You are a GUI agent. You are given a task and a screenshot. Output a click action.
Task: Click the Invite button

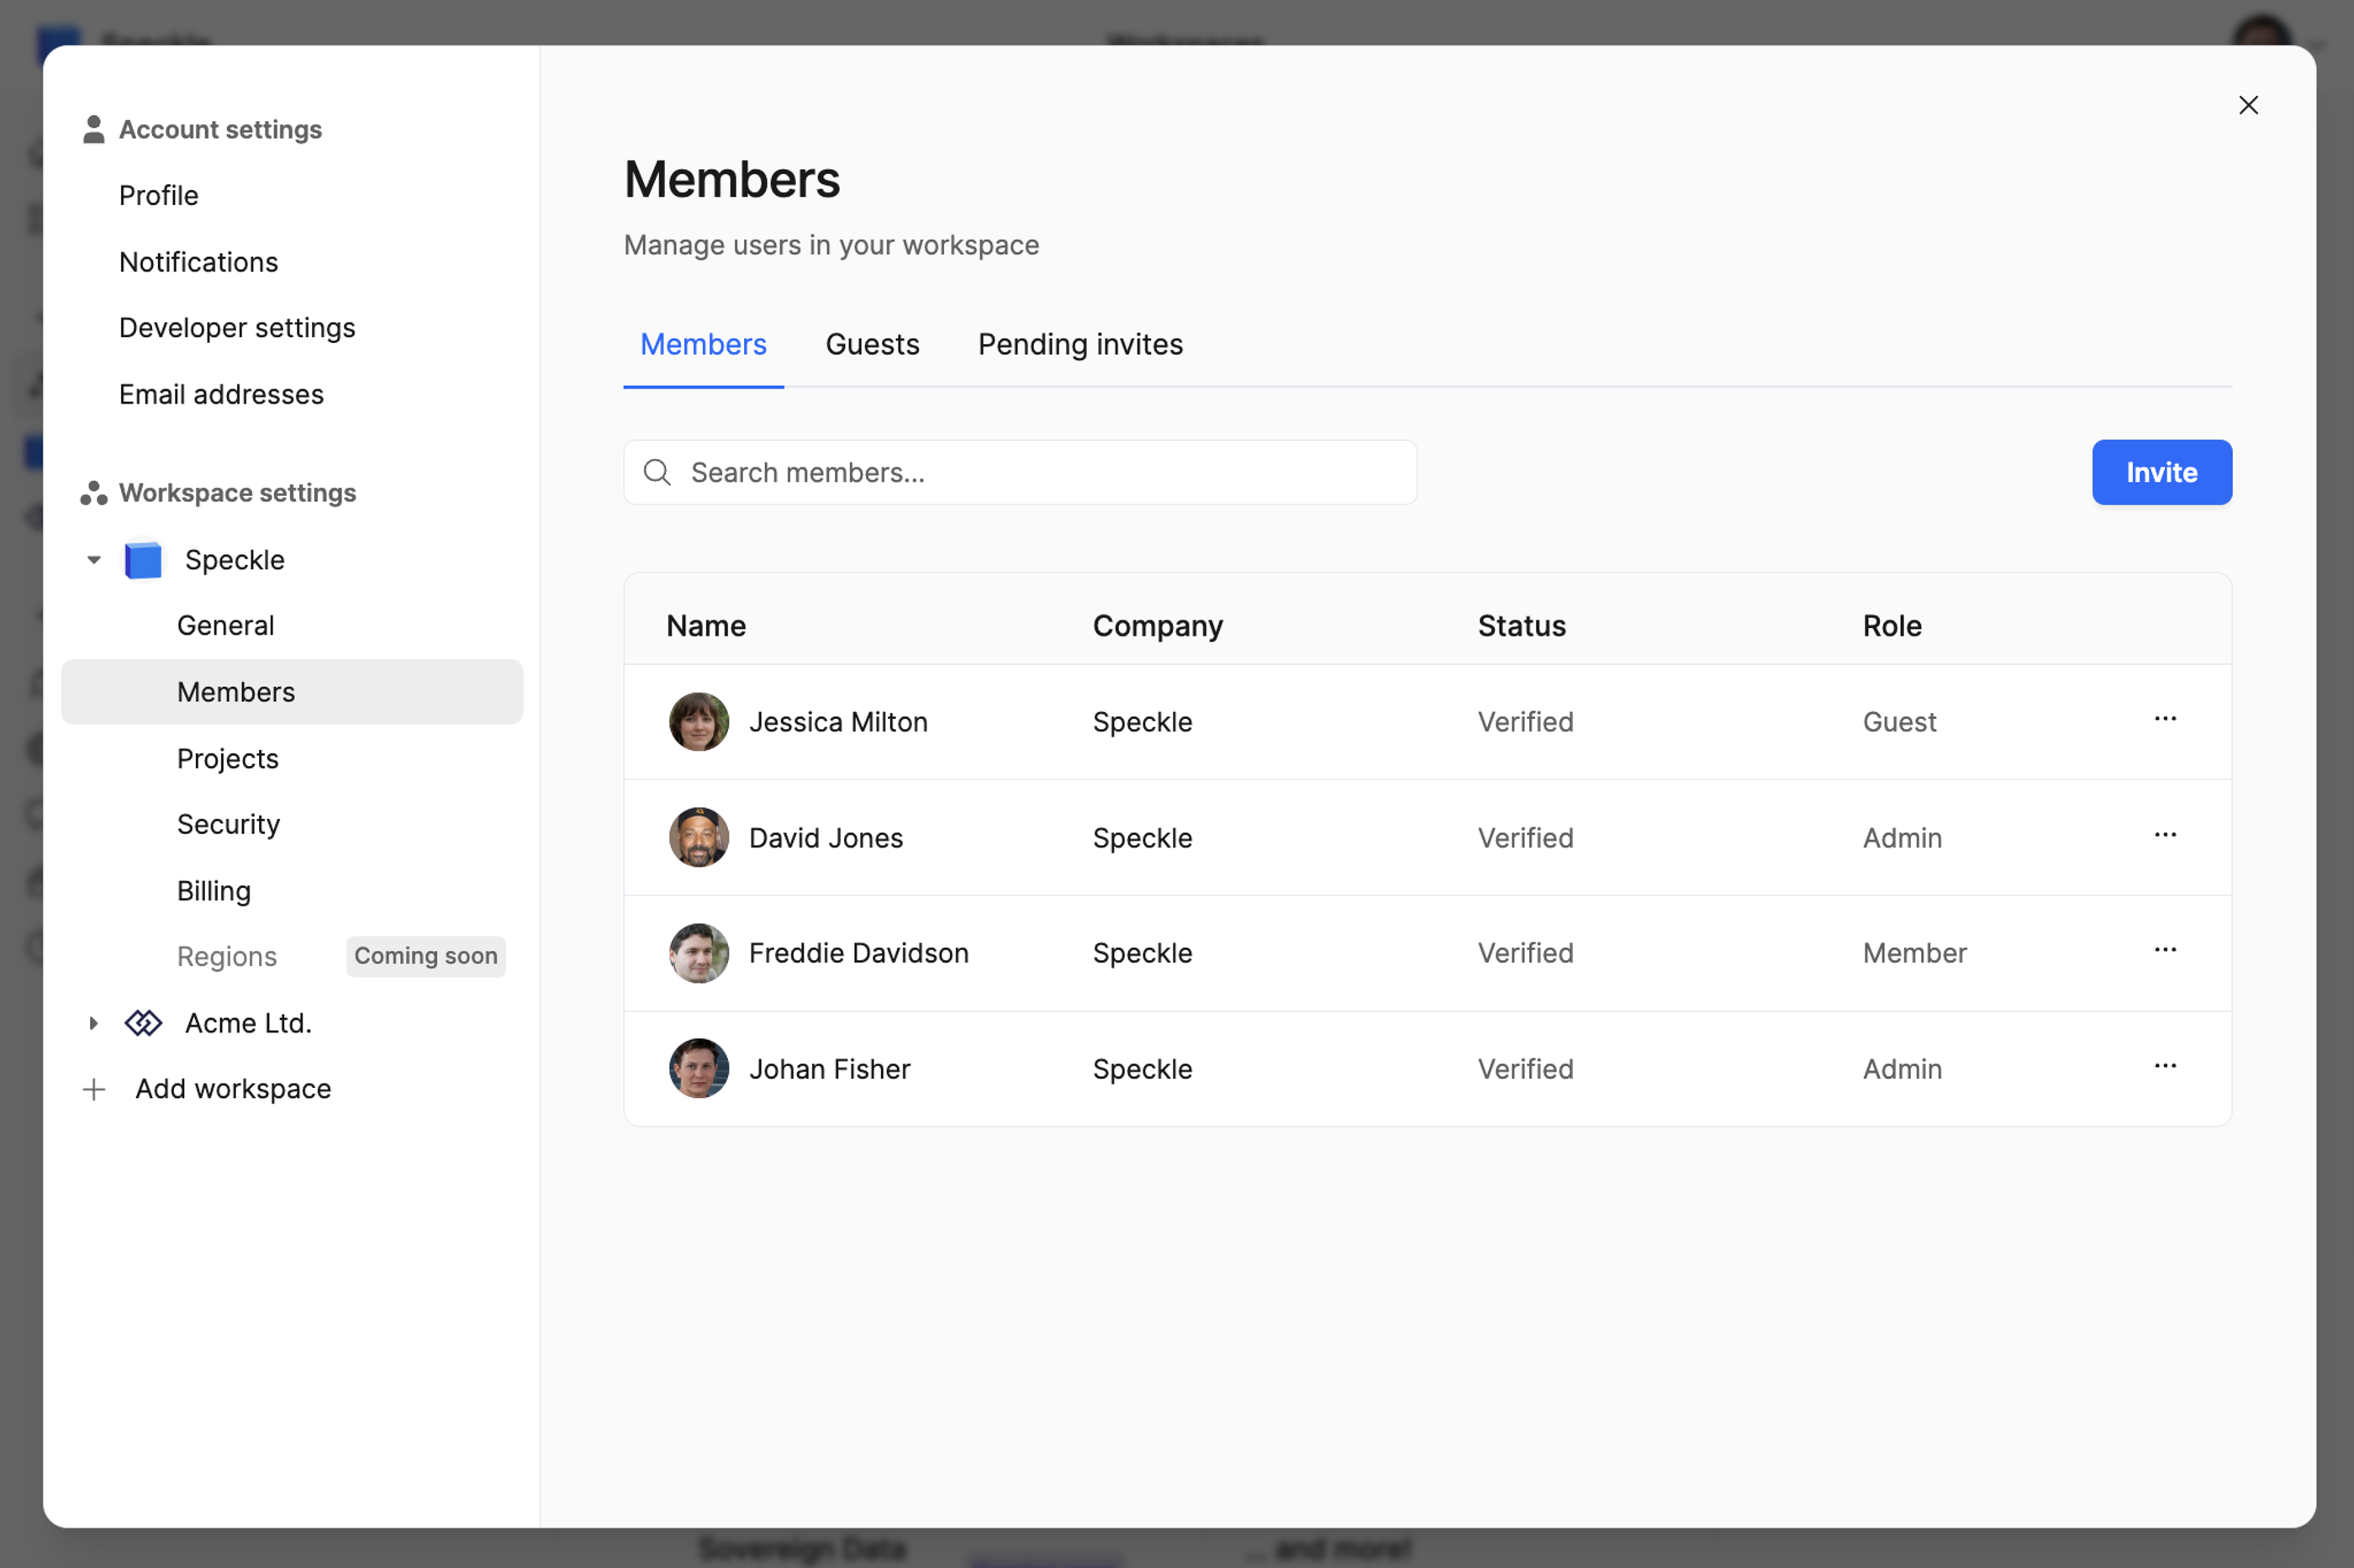point(2161,472)
